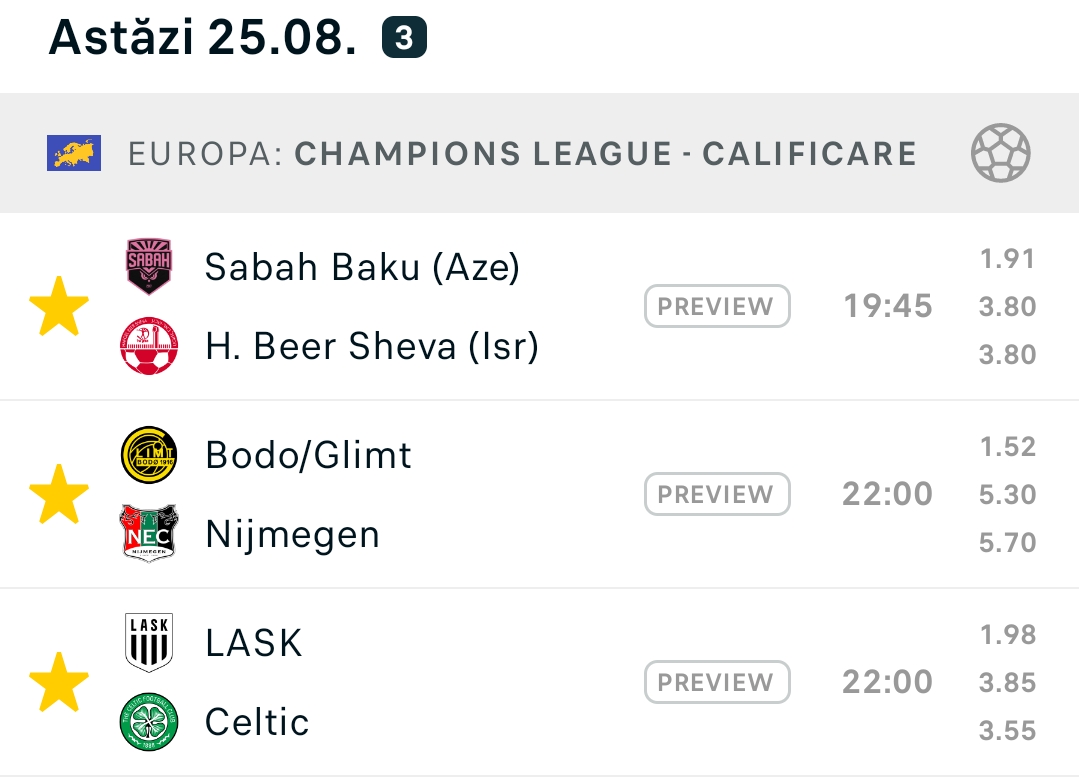The width and height of the screenshot is (1079, 780).
Task: Click the football sport icon in league header
Action: [1001, 153]
